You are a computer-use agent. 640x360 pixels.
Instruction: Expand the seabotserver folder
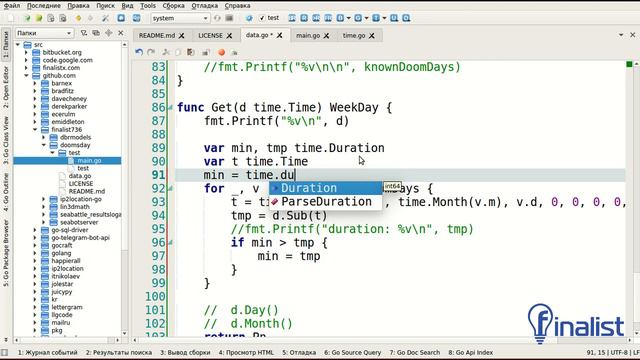point(44,222)
